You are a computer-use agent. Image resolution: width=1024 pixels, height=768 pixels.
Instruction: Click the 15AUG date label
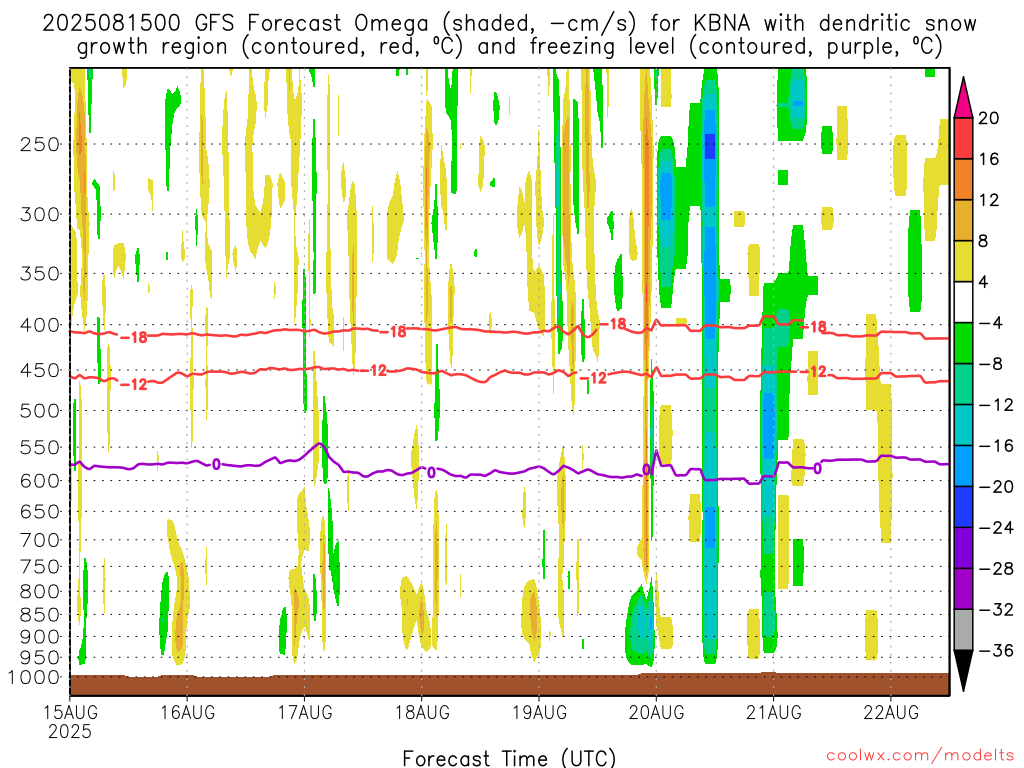(70, 712)
